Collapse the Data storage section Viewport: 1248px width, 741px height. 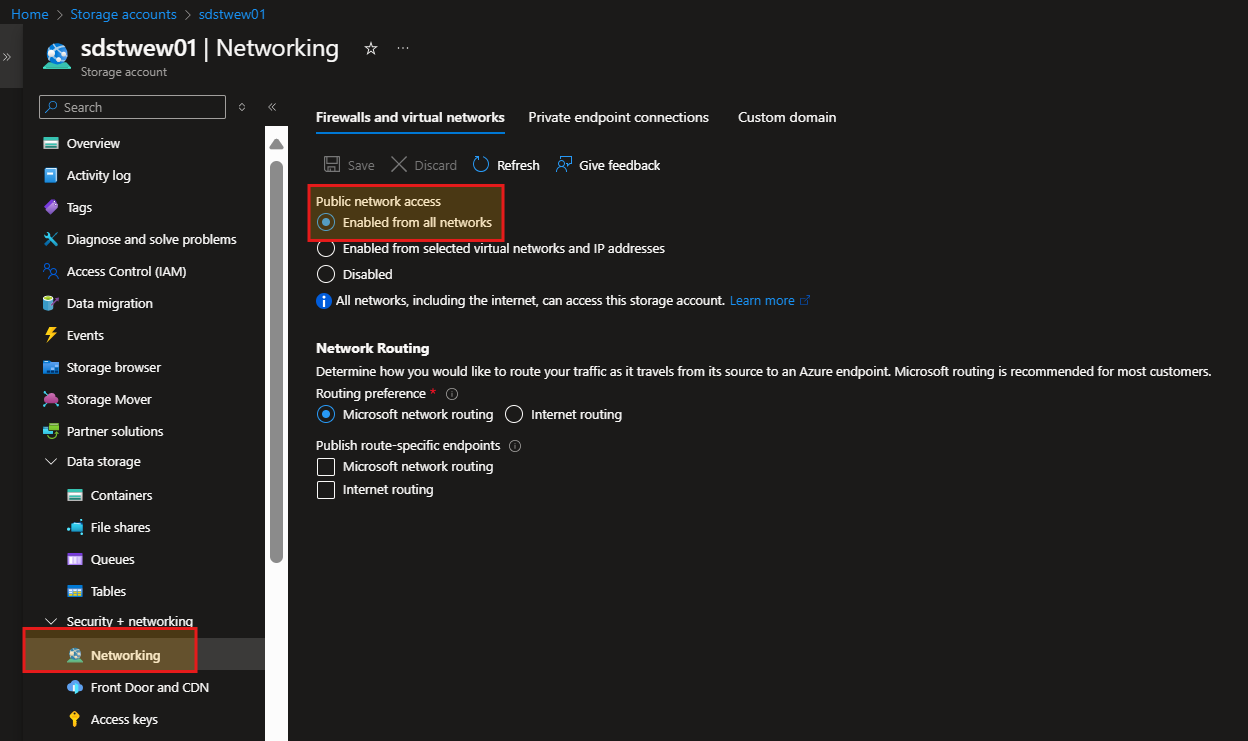tap(51, 462)
